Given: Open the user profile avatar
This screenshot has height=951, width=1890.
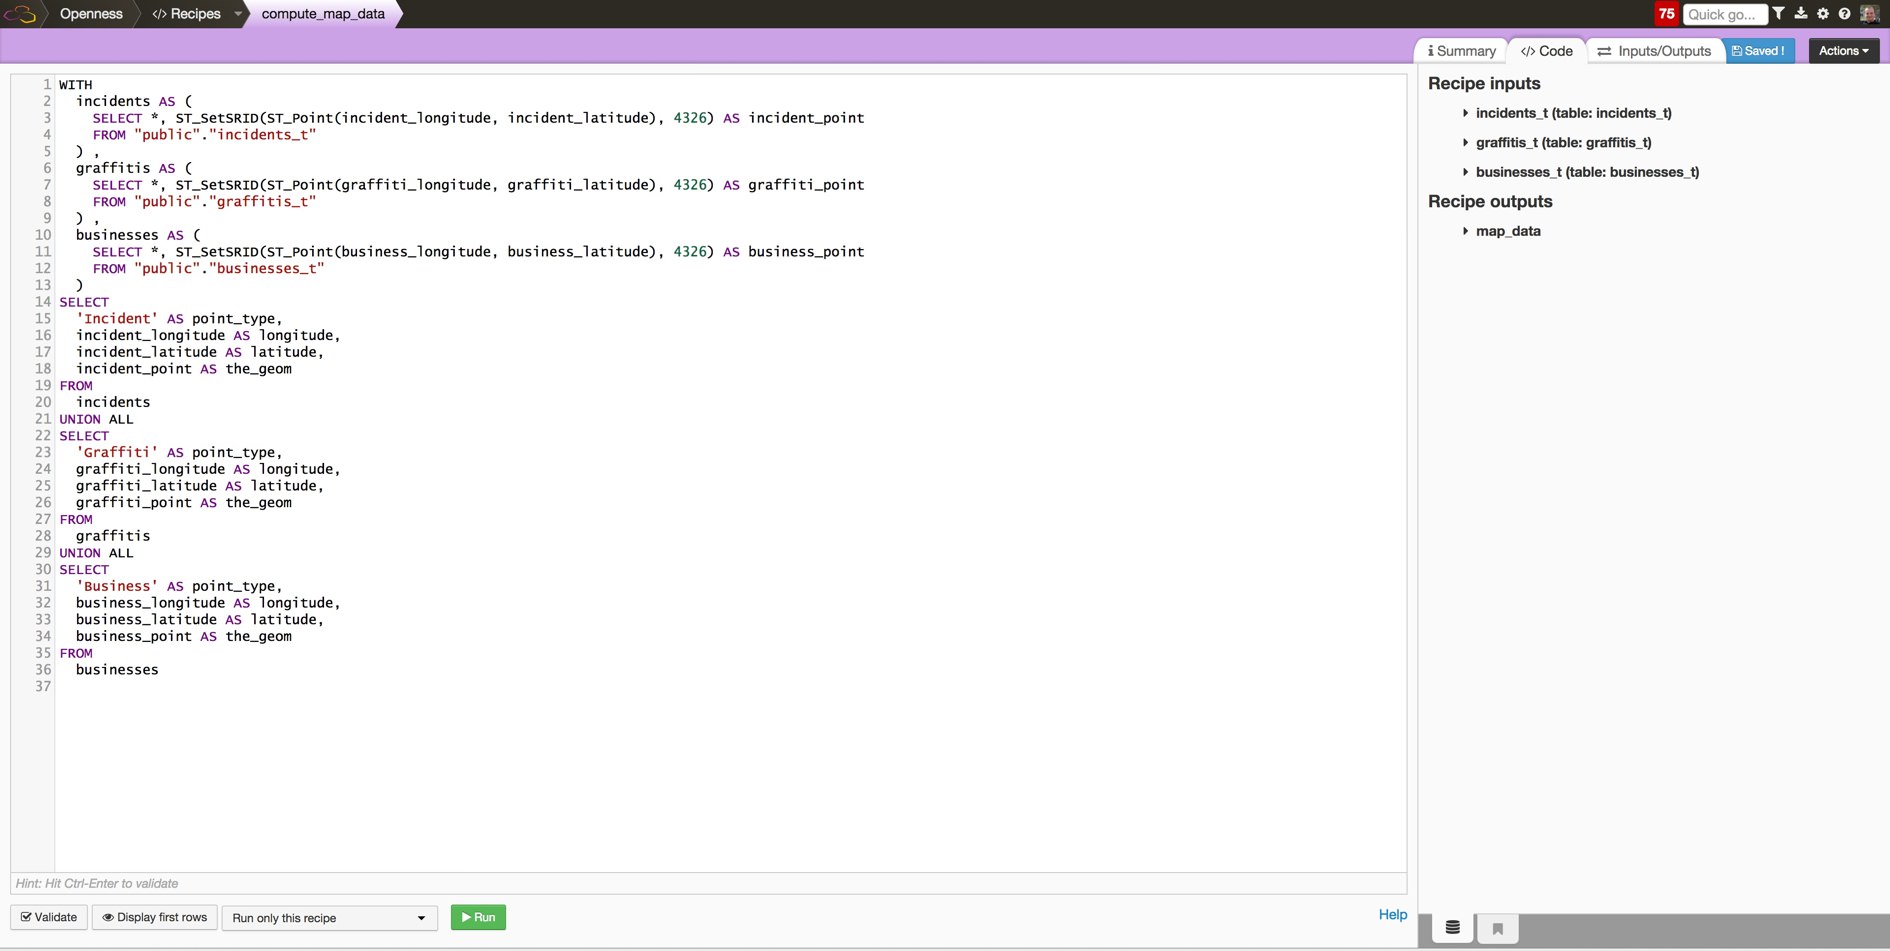Looking at the screenshot, I should [1869, 14].
